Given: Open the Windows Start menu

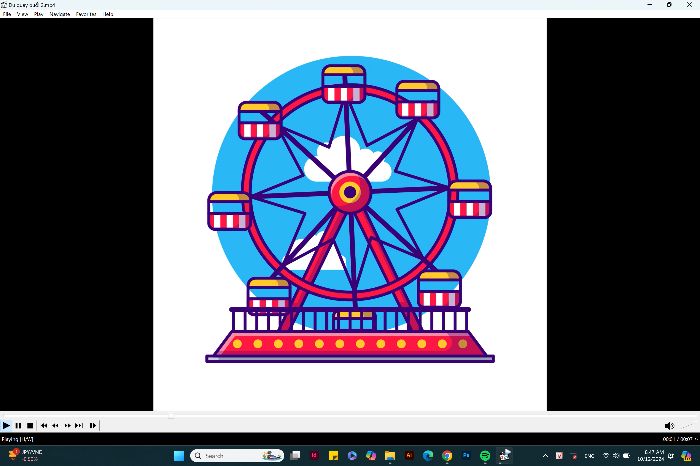Looking at the screenshot, I should (x=179, y=456).
